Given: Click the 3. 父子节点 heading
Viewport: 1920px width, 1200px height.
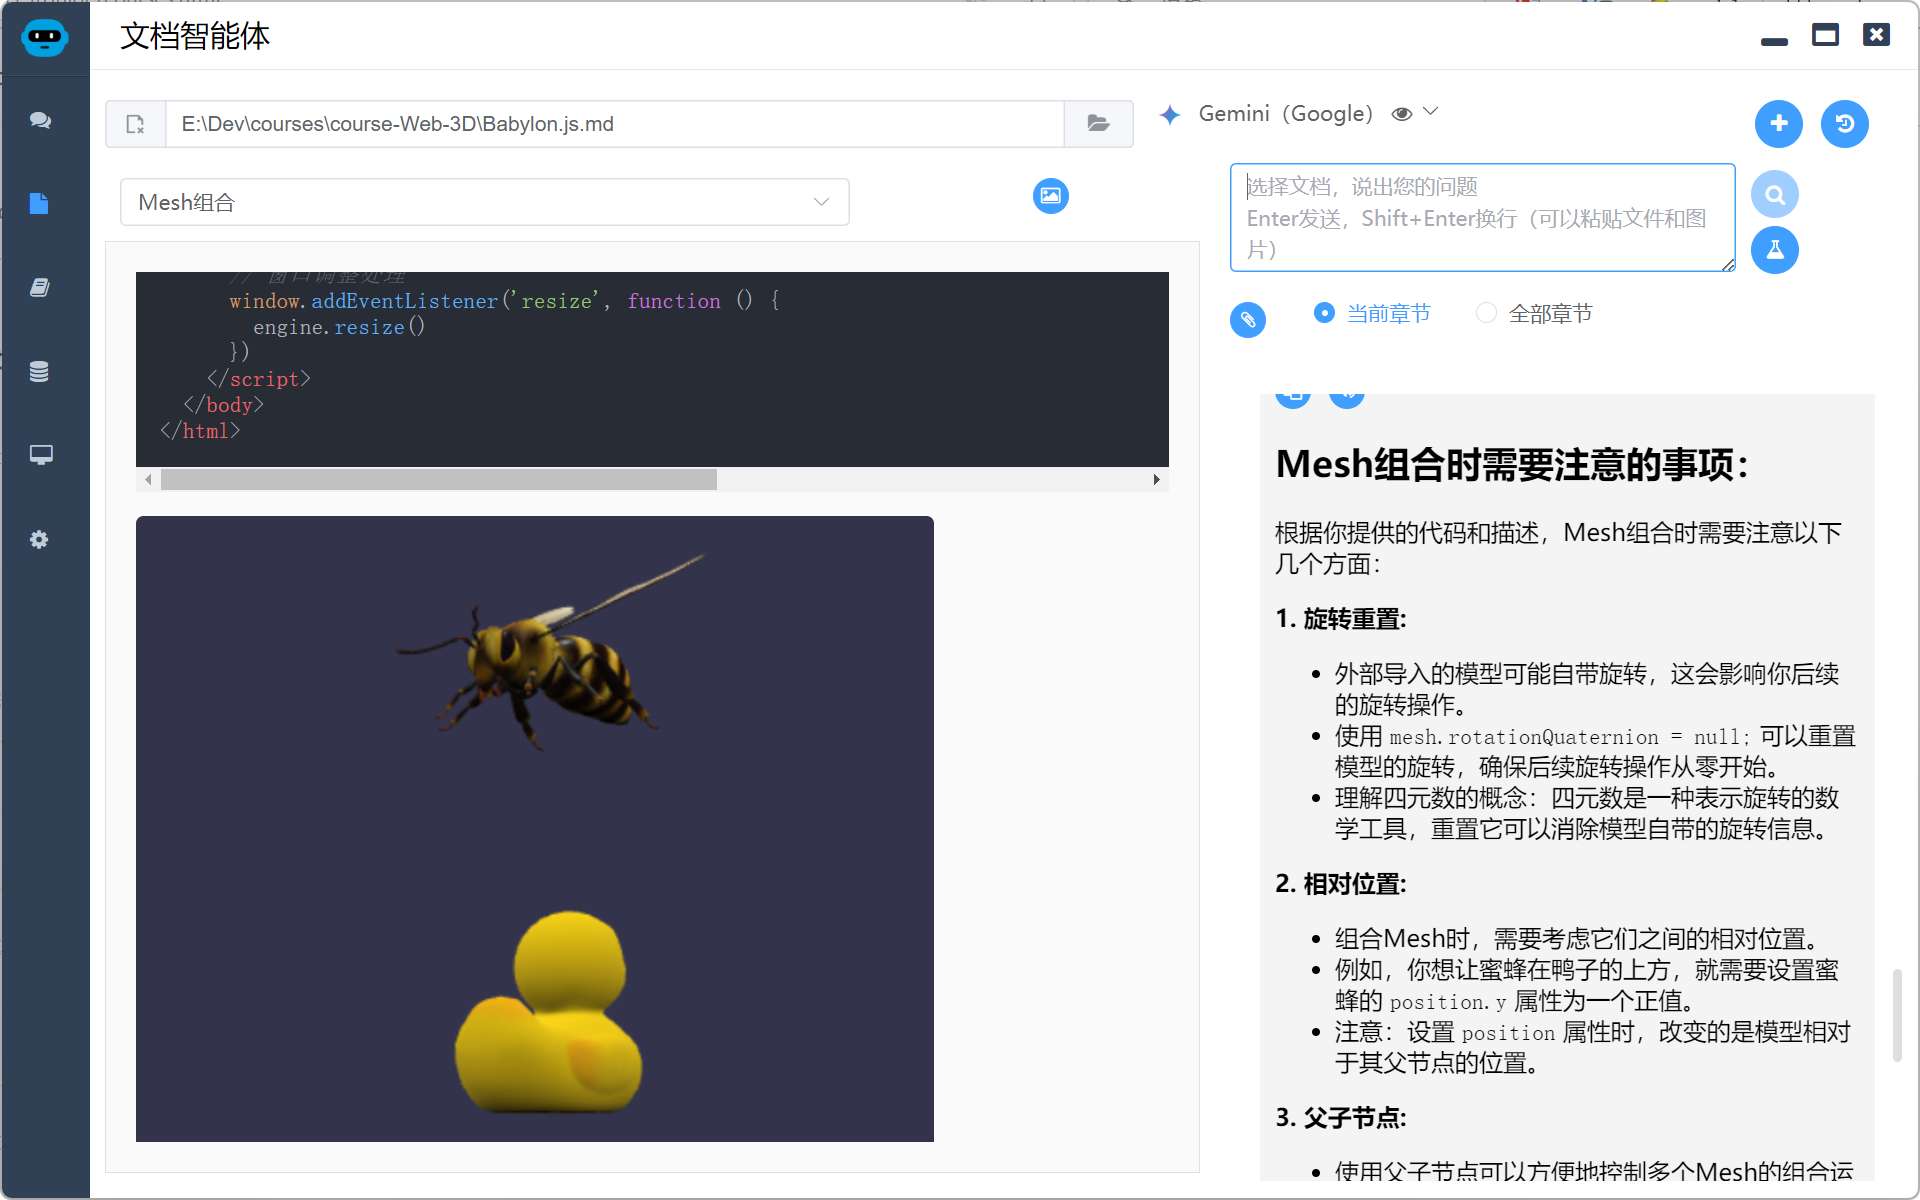Looking at the screenshot, I should [1341, 1118].
